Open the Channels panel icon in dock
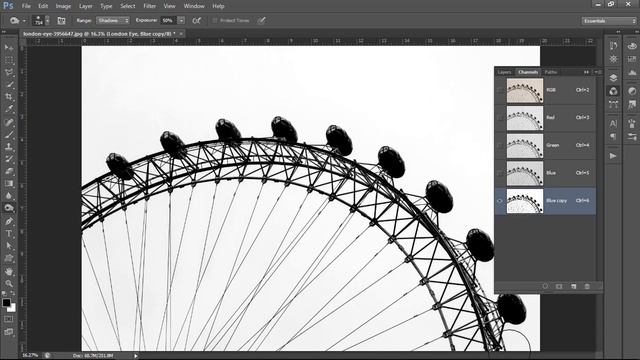This screenshot has height=360, width=640. (x=613, y=91)
